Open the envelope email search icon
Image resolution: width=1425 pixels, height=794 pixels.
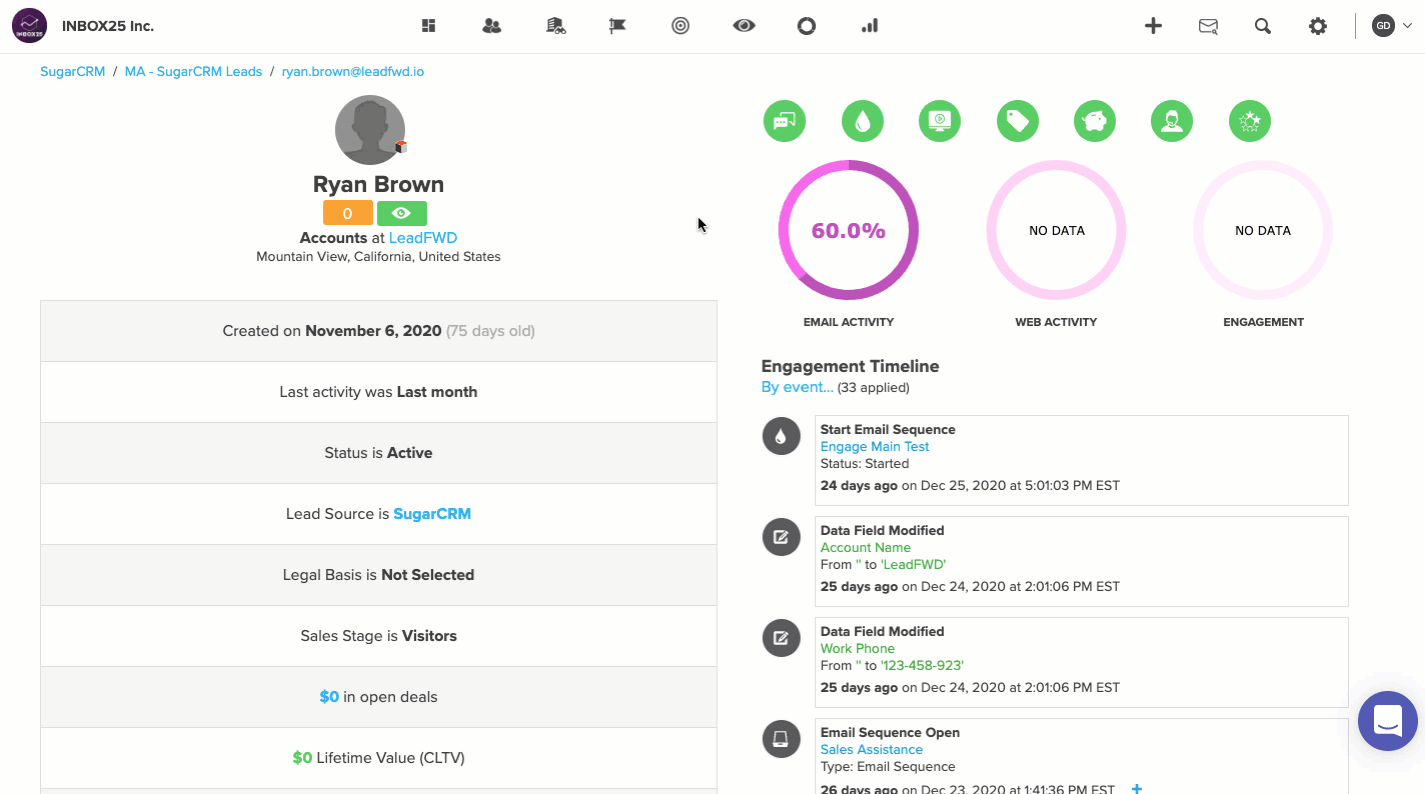pyautogui.click(x=1208, y=27)
